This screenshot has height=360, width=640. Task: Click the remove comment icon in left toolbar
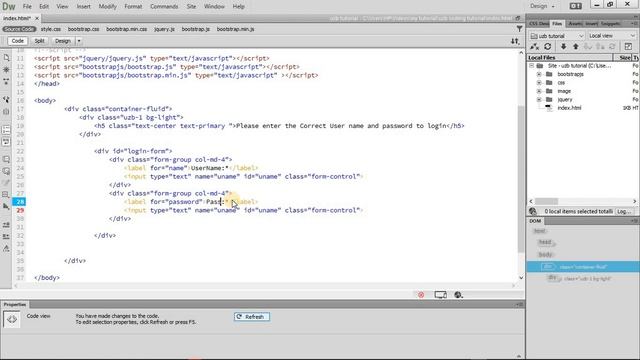pyautogui.click(x=6, y=171)
